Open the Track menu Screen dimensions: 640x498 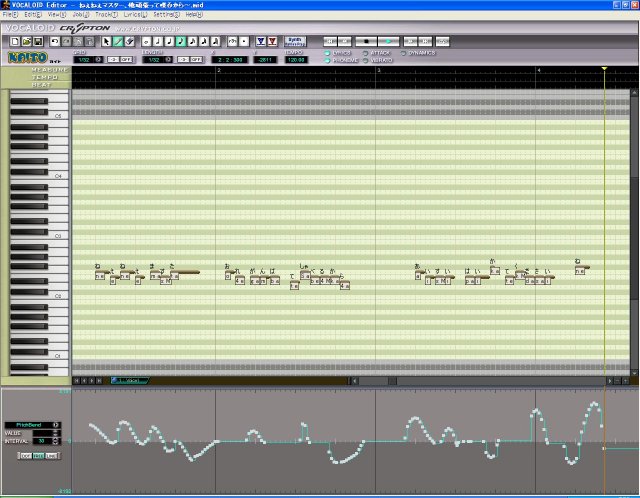(x=107, y=15)
